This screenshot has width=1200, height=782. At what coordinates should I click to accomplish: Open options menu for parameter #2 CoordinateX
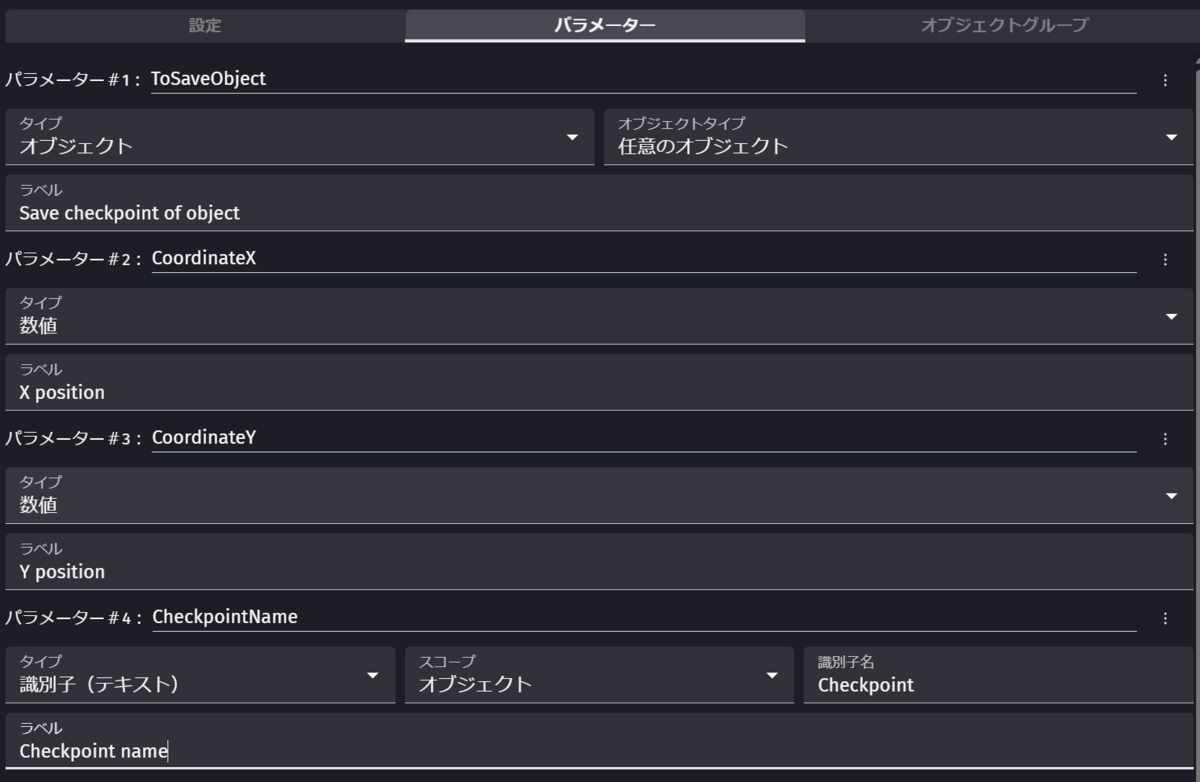(x=1165, y=260)
